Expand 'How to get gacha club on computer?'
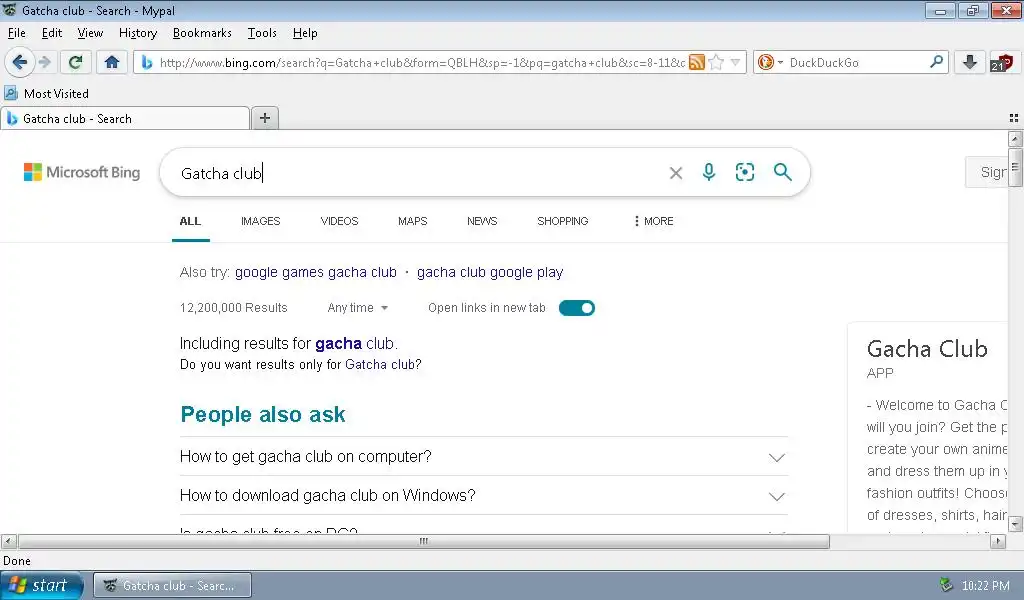Viewport: 1024px width, 600px height. (483, 456)
